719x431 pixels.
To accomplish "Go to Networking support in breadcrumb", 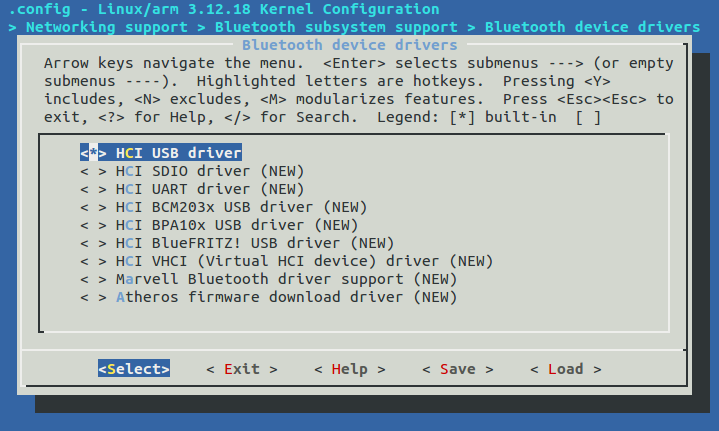I will point(107,27).
